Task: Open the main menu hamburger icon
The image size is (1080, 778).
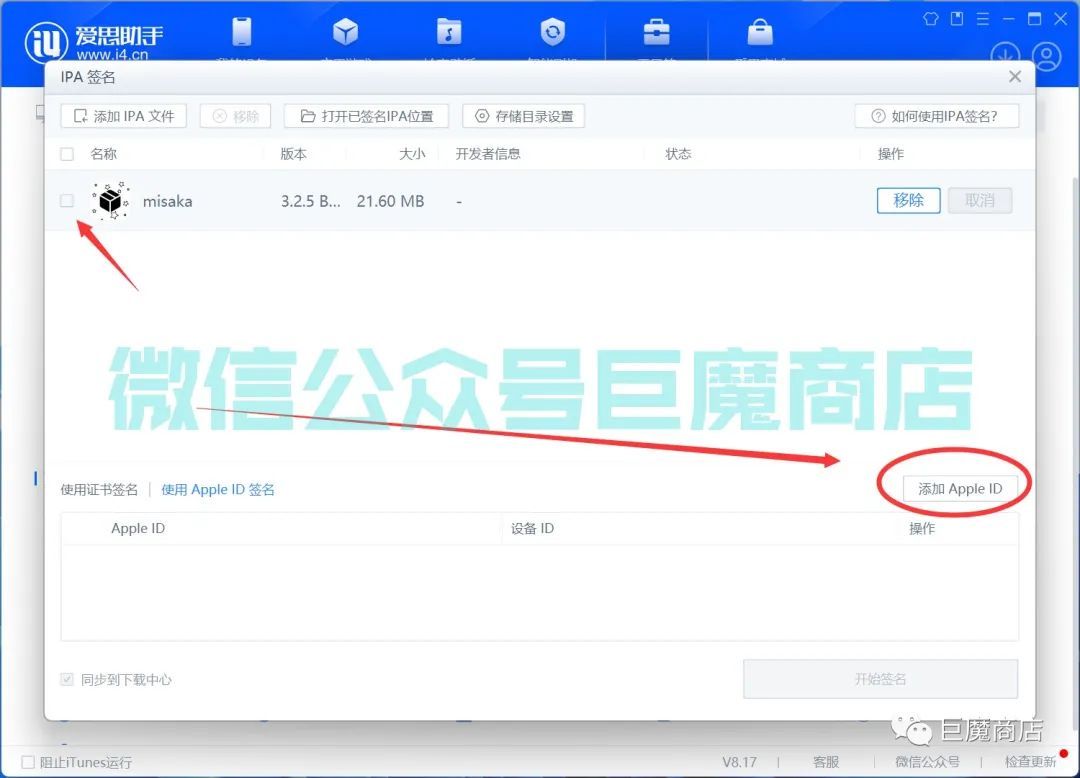Action: coord(983,19)
